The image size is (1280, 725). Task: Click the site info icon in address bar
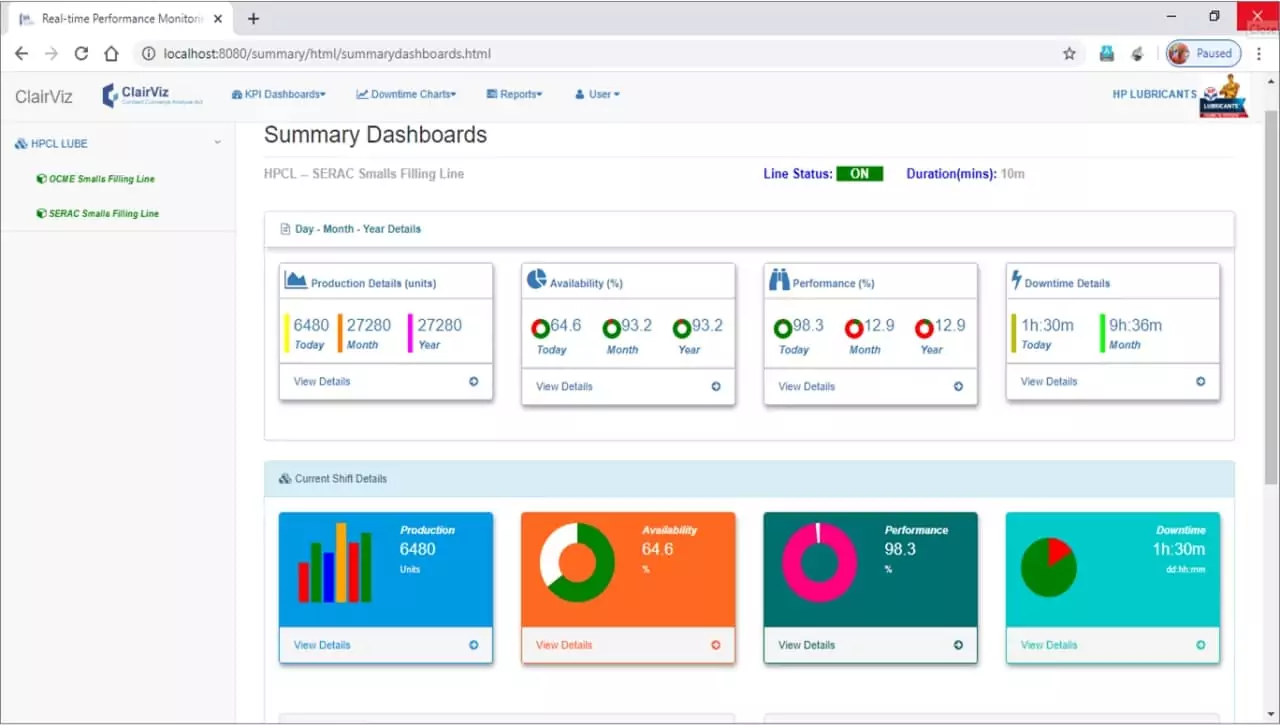[148, 54]
